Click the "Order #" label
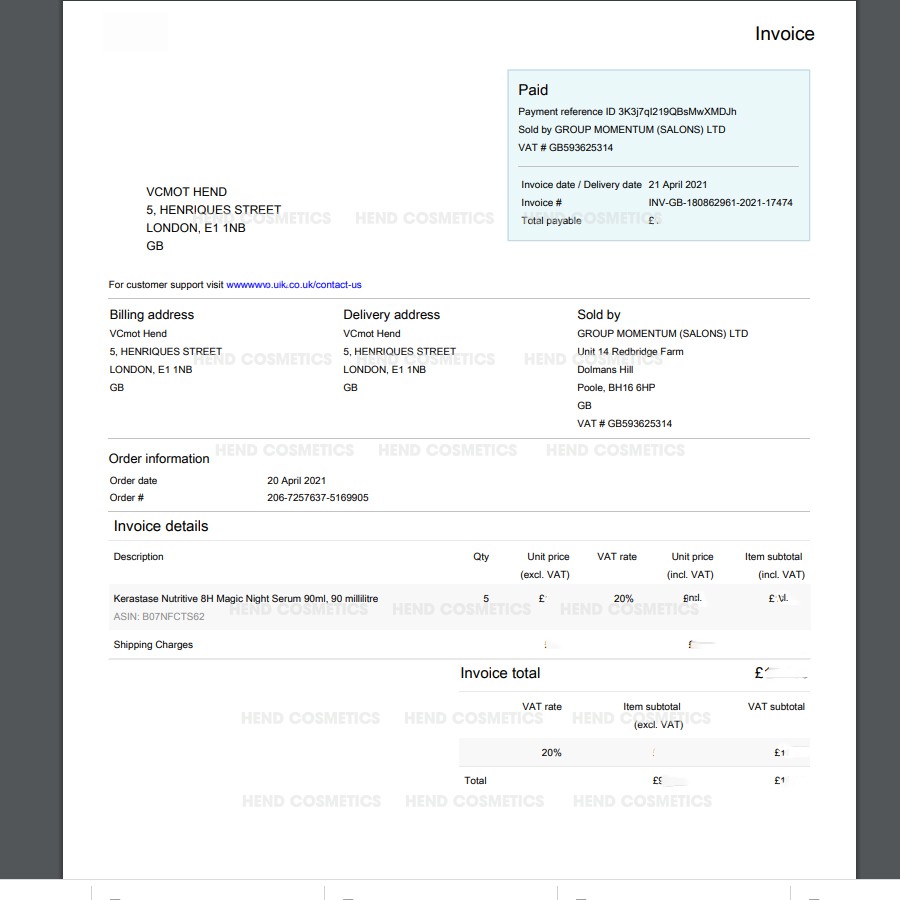Image resolution: width=900 pixels, height=900 pixels. click(127, 498)
